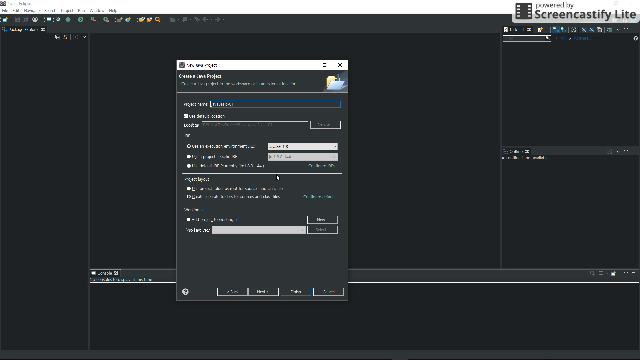This screenshot has width=640, height=360.
Task: Click the Run External Tools icon
Action: click(x=106, y=20)
